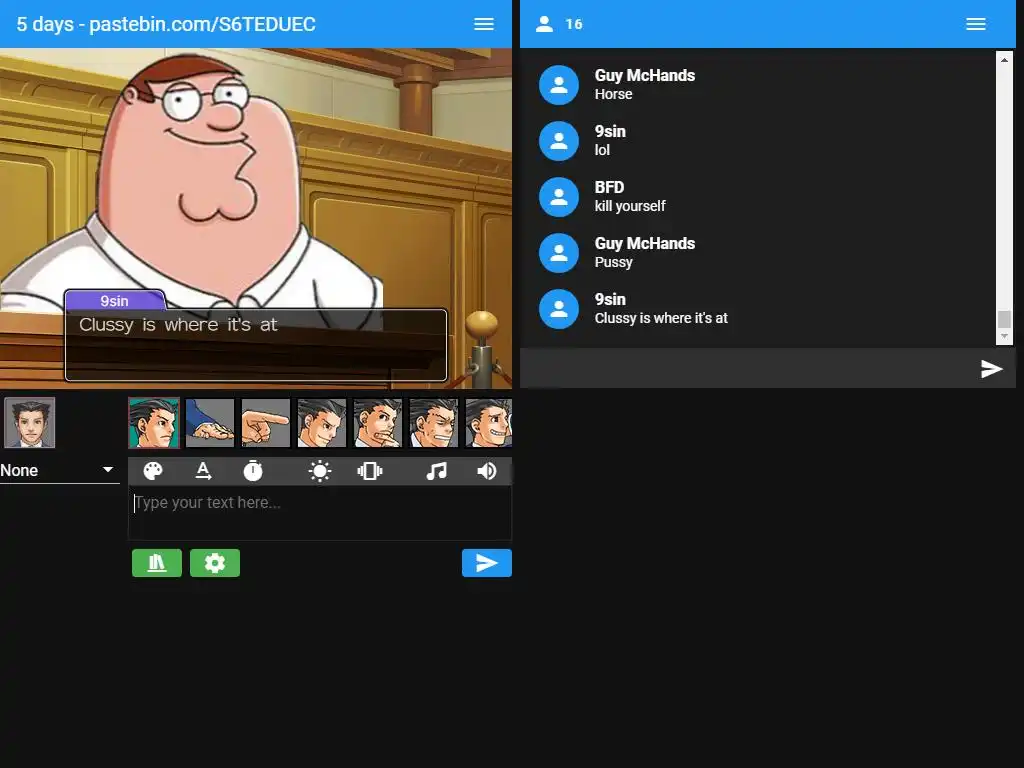The image size is (1024, 768).
Task: Open the green court record button
Action: click(157, 563)
